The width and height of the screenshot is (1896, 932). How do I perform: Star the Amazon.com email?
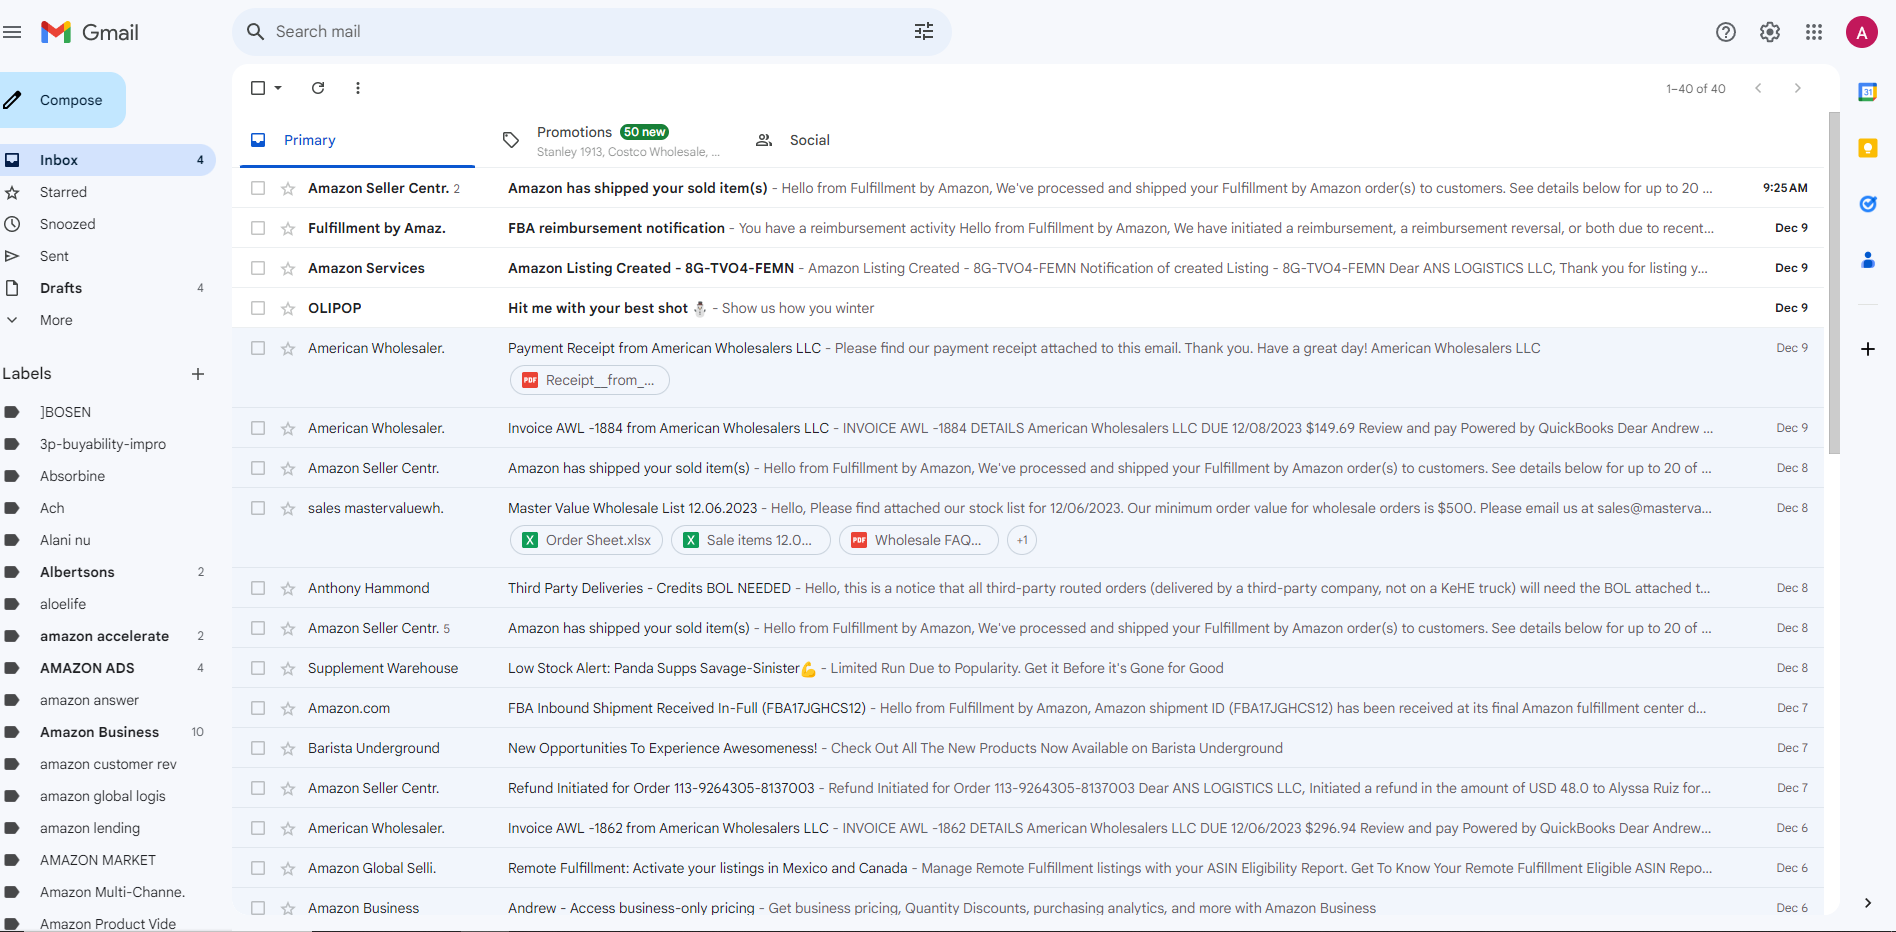point(288,708)
